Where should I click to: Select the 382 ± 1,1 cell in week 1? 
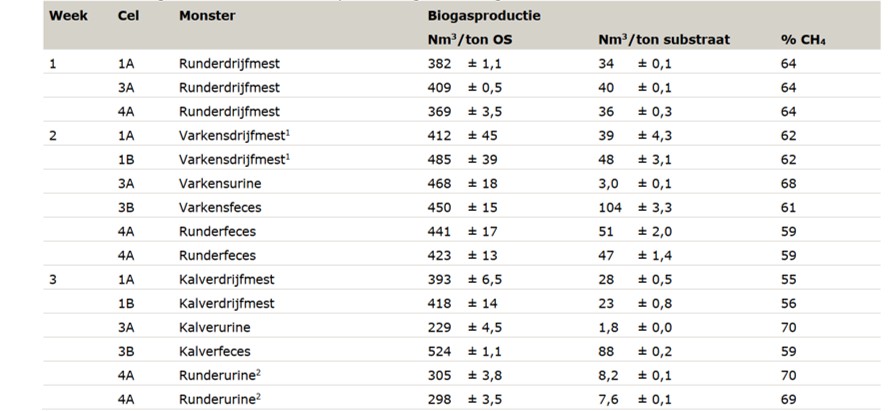465,64
